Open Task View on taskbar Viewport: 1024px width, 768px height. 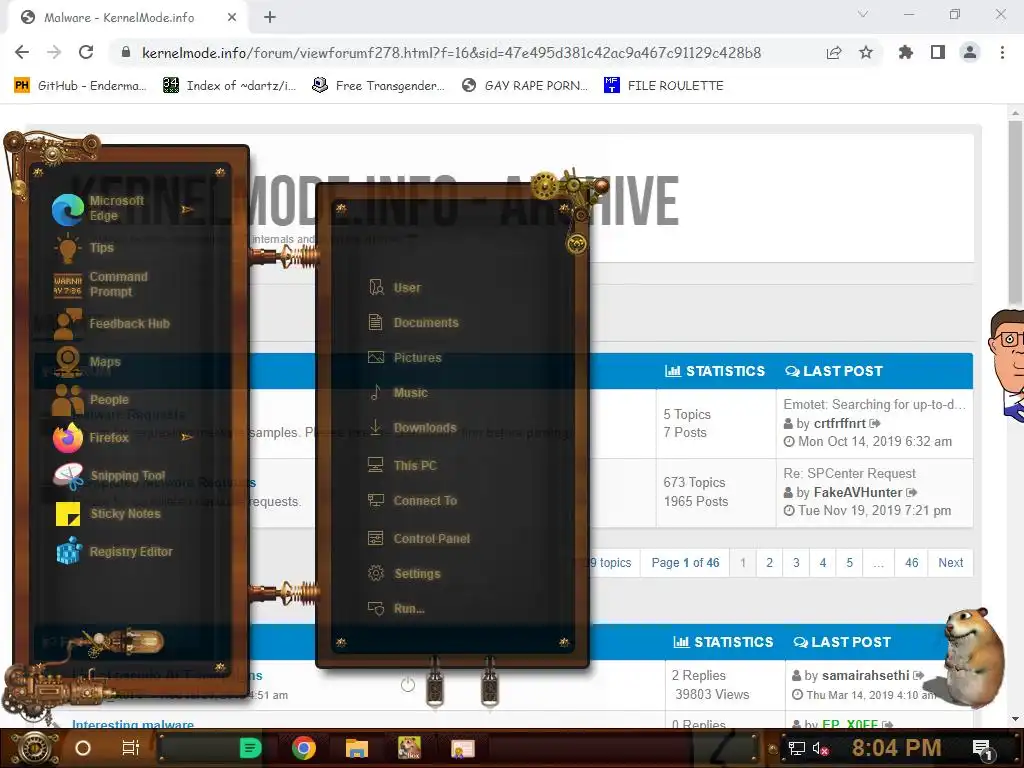131,748
